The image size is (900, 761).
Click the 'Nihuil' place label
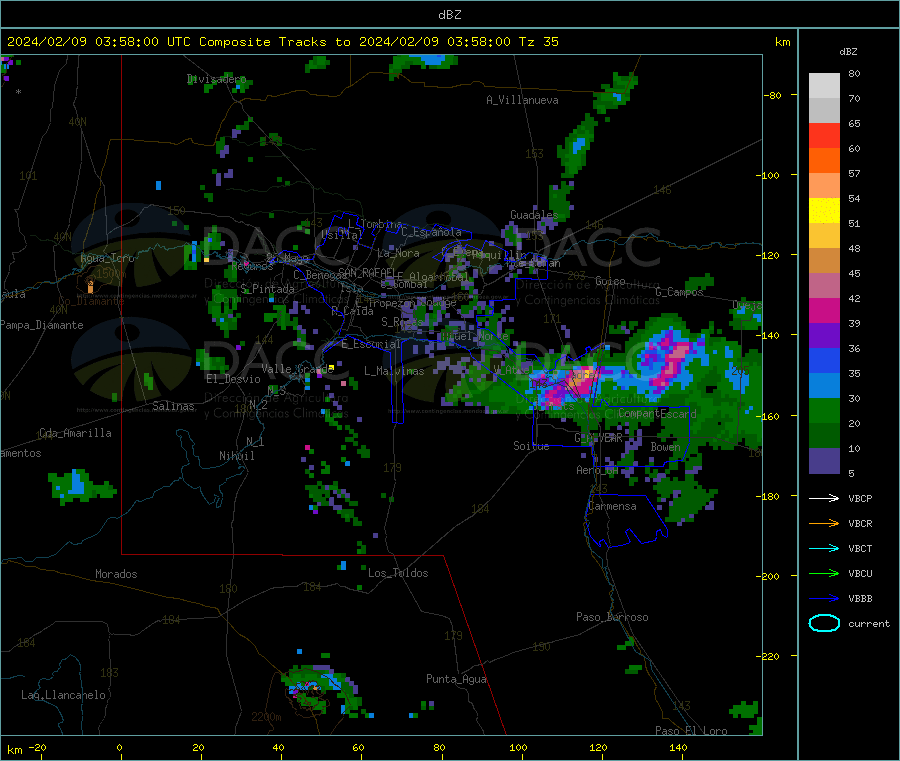point(236,456)
